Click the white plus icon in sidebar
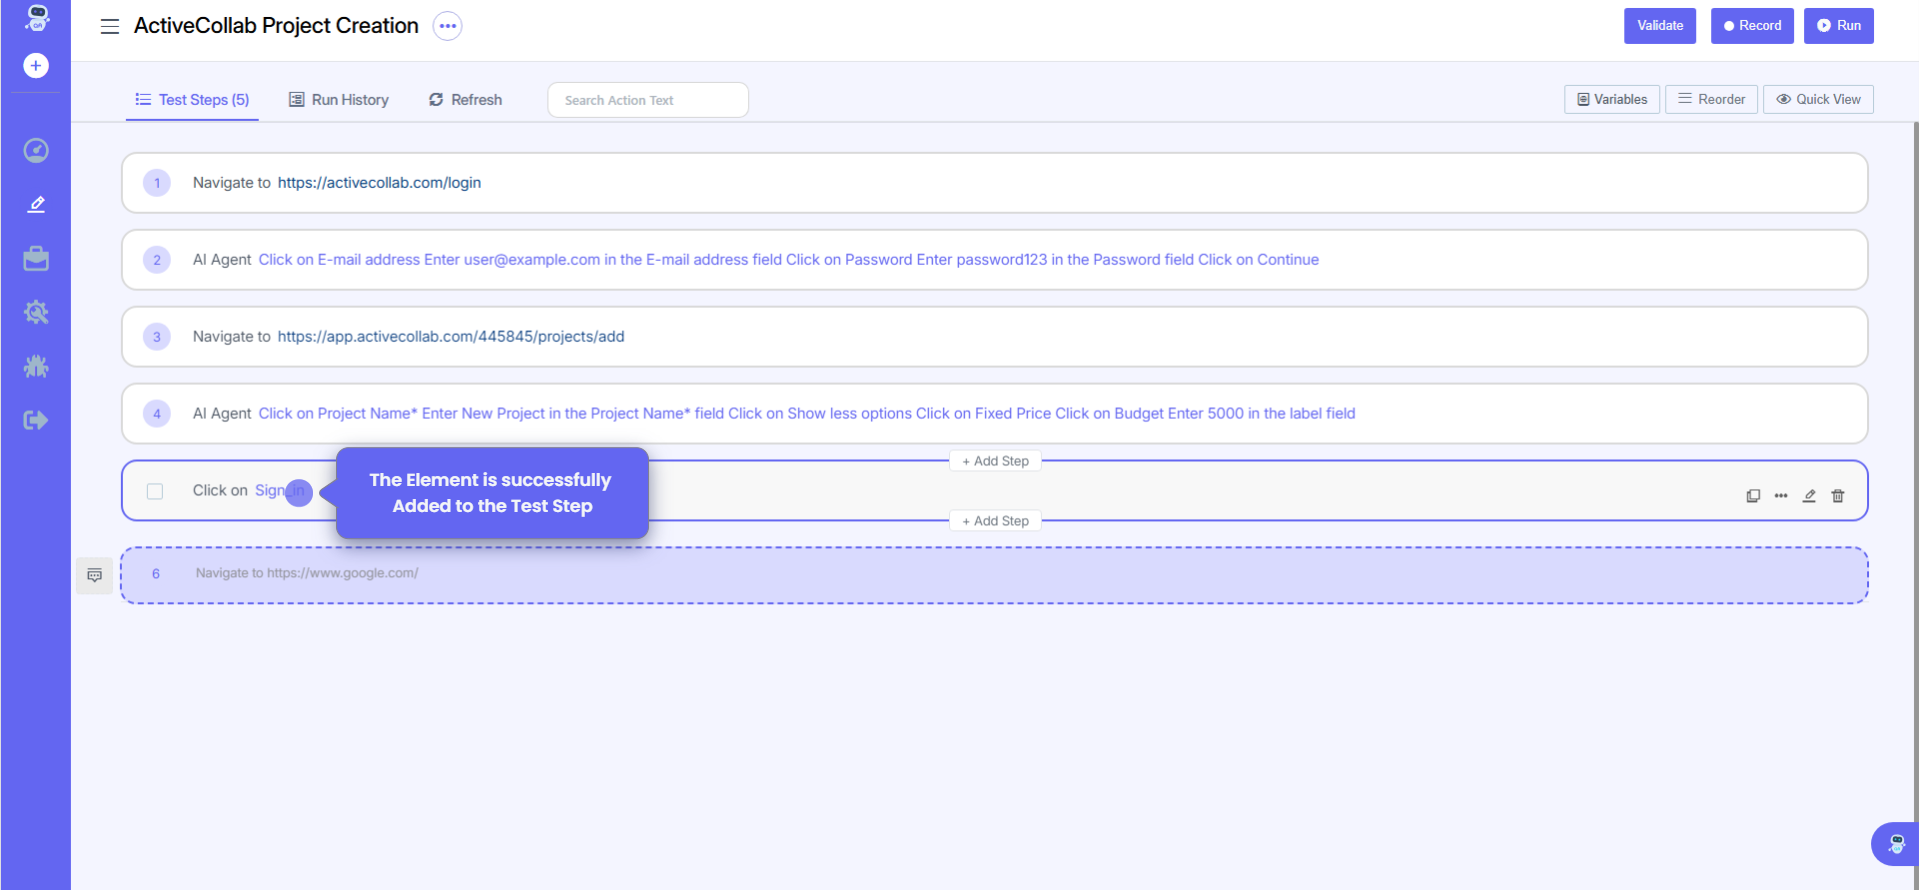 tap(36, 66)
